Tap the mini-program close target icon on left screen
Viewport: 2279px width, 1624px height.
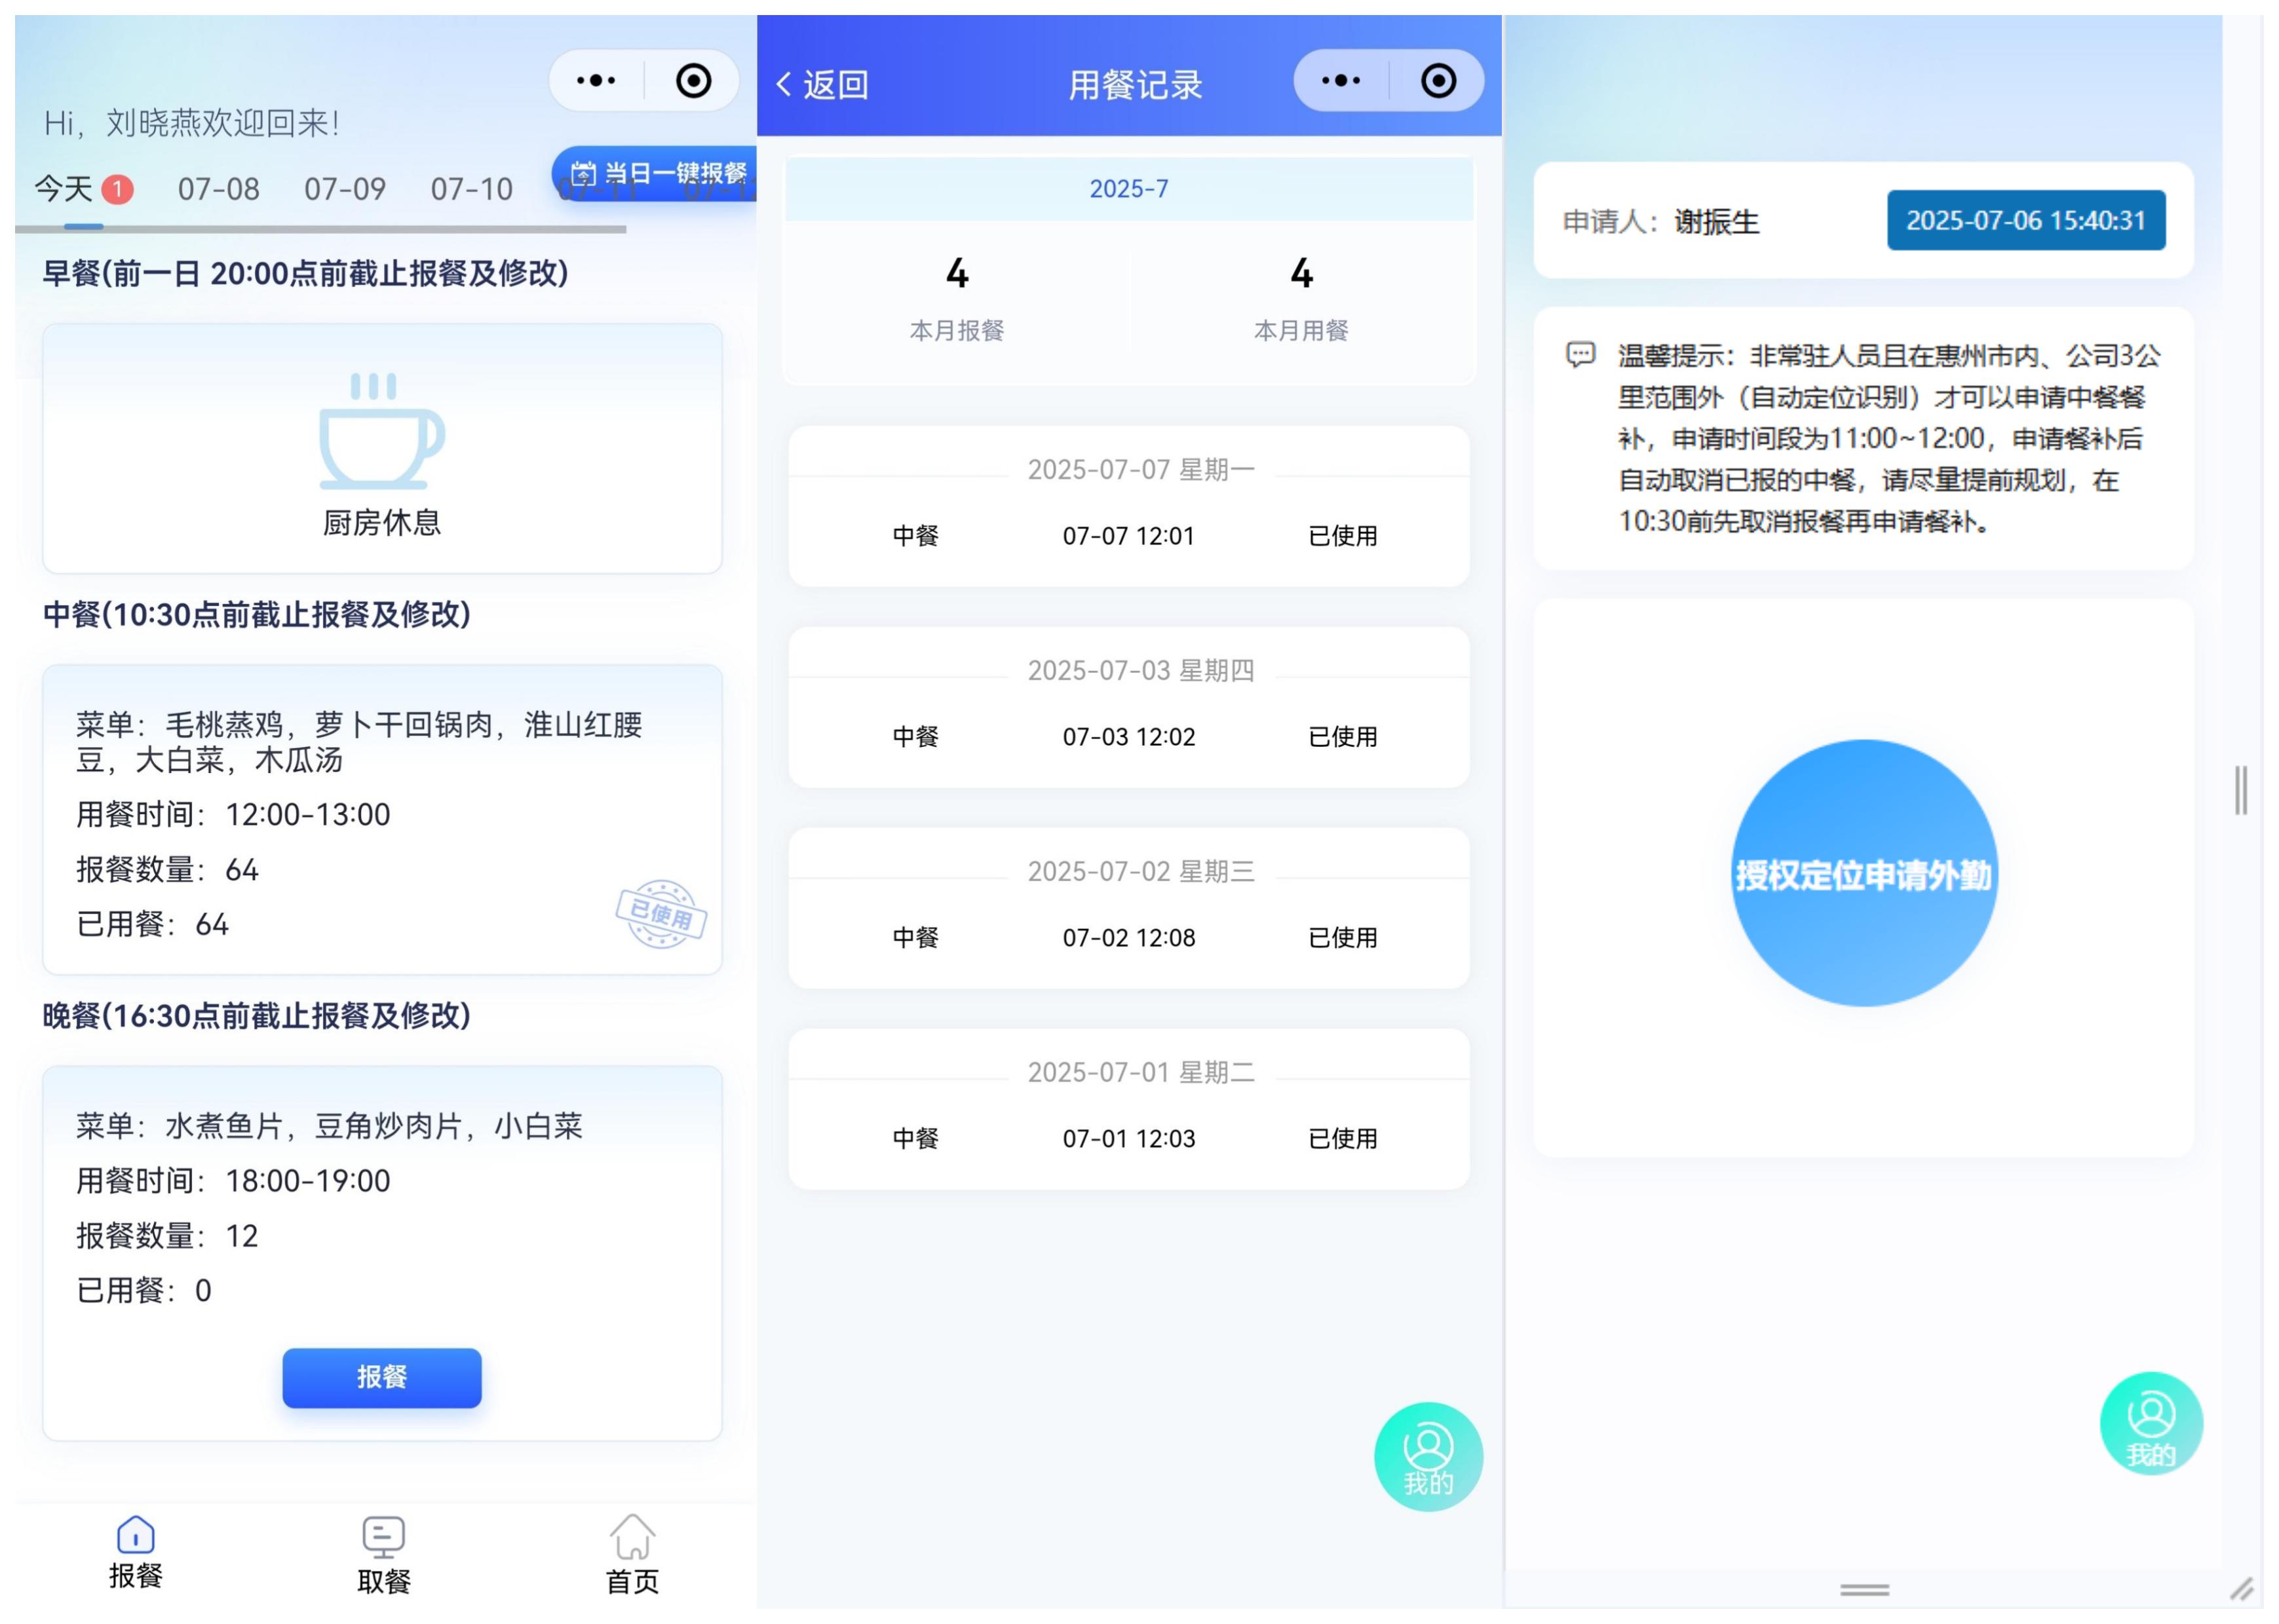click(x=693, y=81)
